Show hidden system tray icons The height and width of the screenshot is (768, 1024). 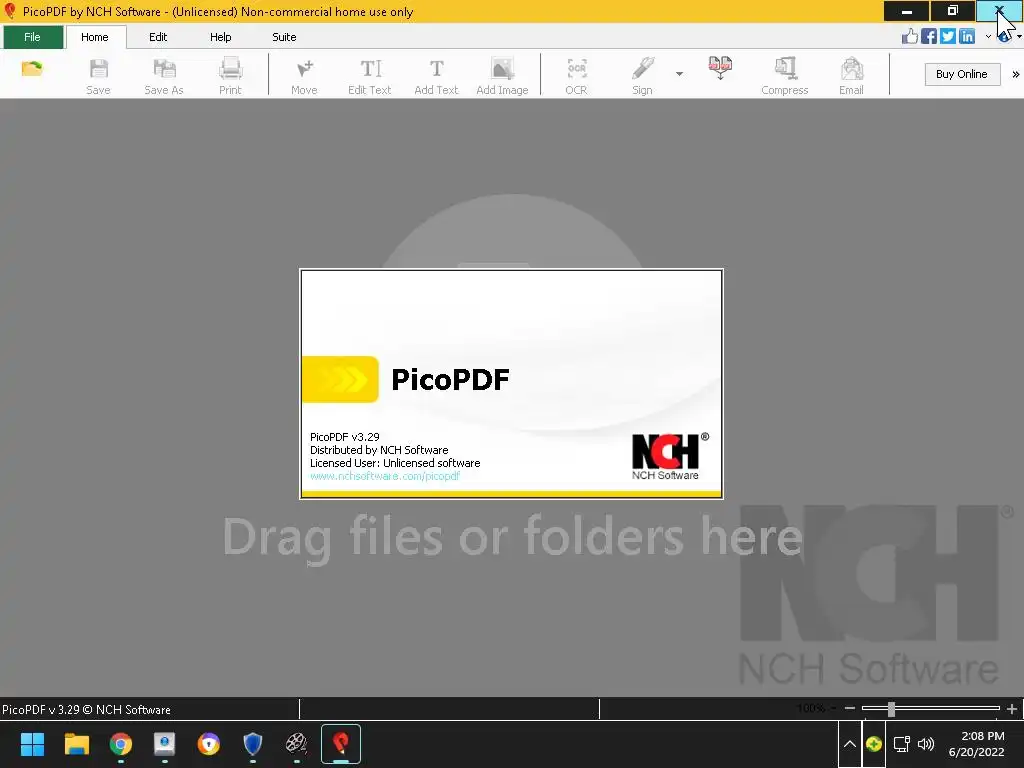(x=850, y=744)
